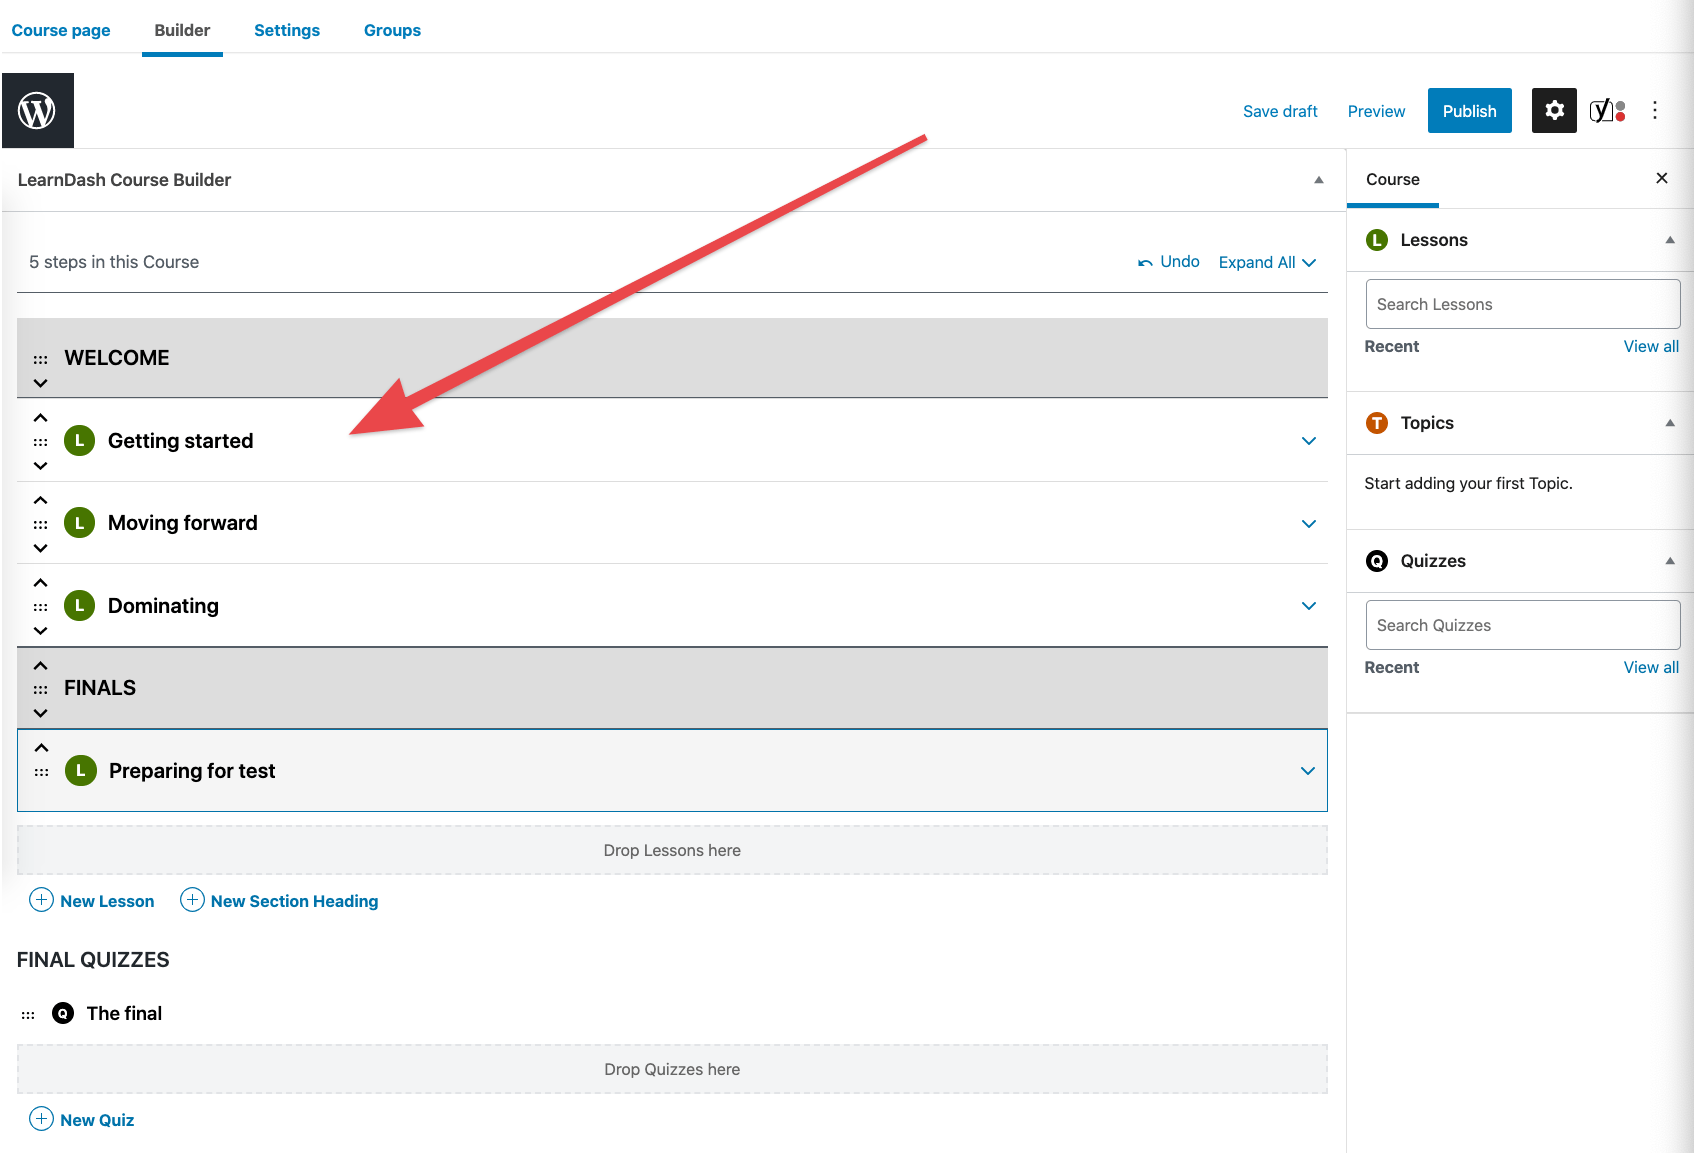This screenshot has height=1153, width=1695.
Task: Add a New Section Heading
Action: click(279, 900)
